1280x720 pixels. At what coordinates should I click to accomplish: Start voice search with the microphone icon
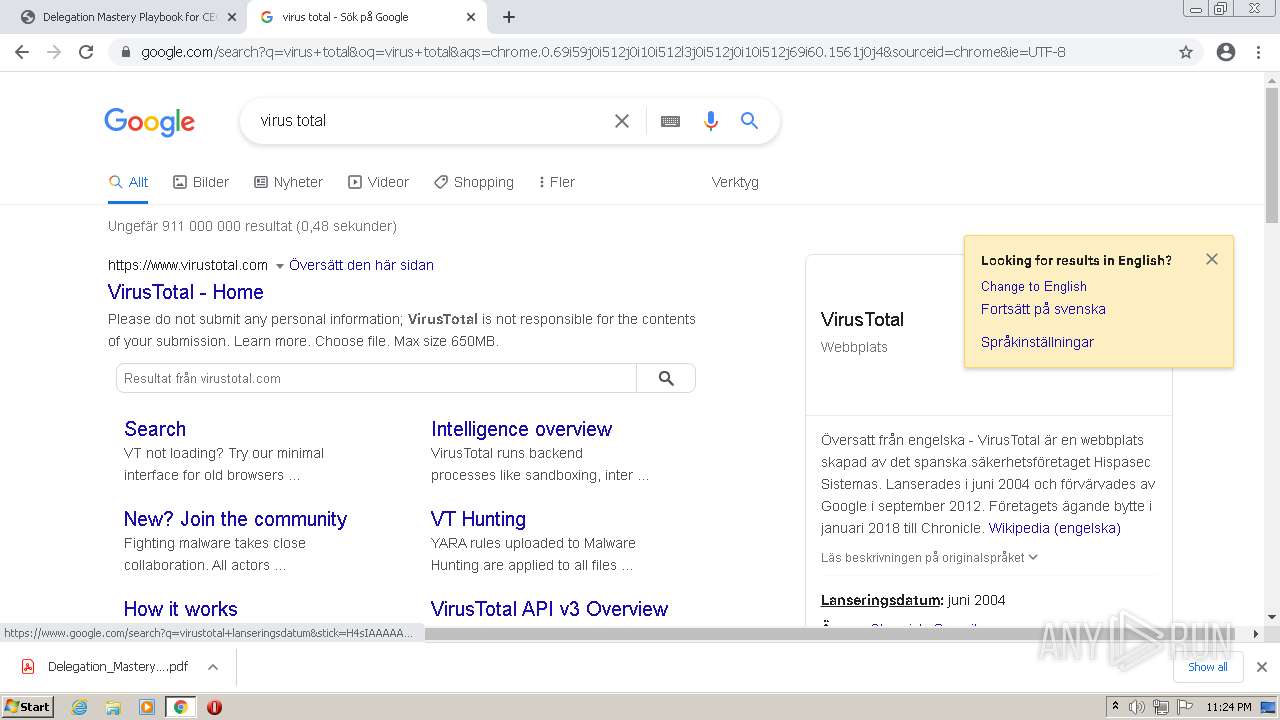[x=711, y=121]
